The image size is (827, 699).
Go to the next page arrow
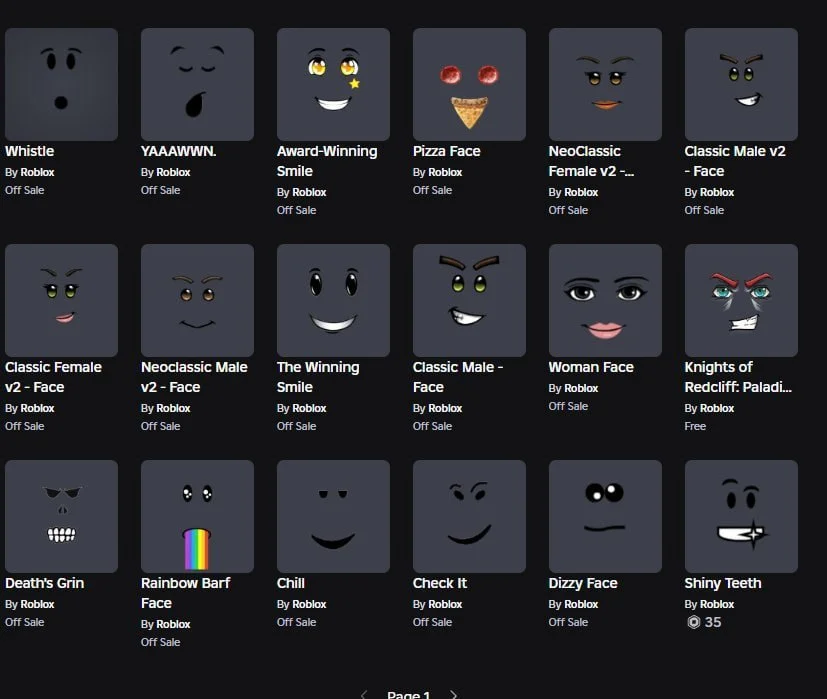click(454, 694)
